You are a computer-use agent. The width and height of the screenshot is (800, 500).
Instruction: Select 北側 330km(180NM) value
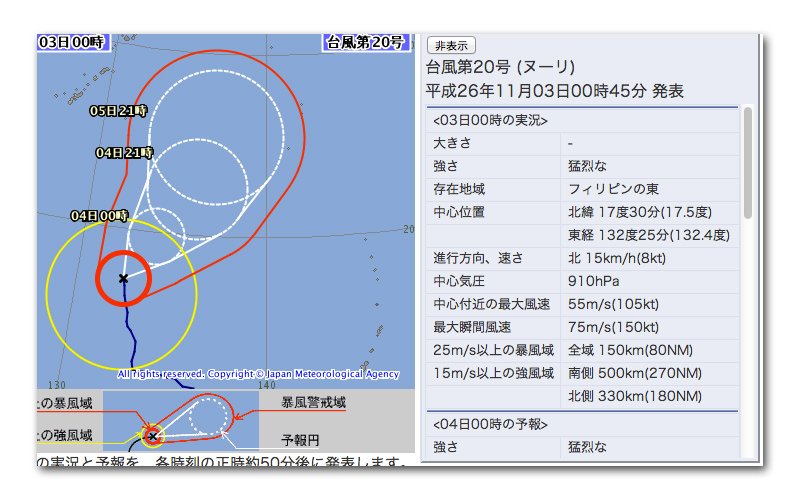pyautogui.click(x=635, y=396)
